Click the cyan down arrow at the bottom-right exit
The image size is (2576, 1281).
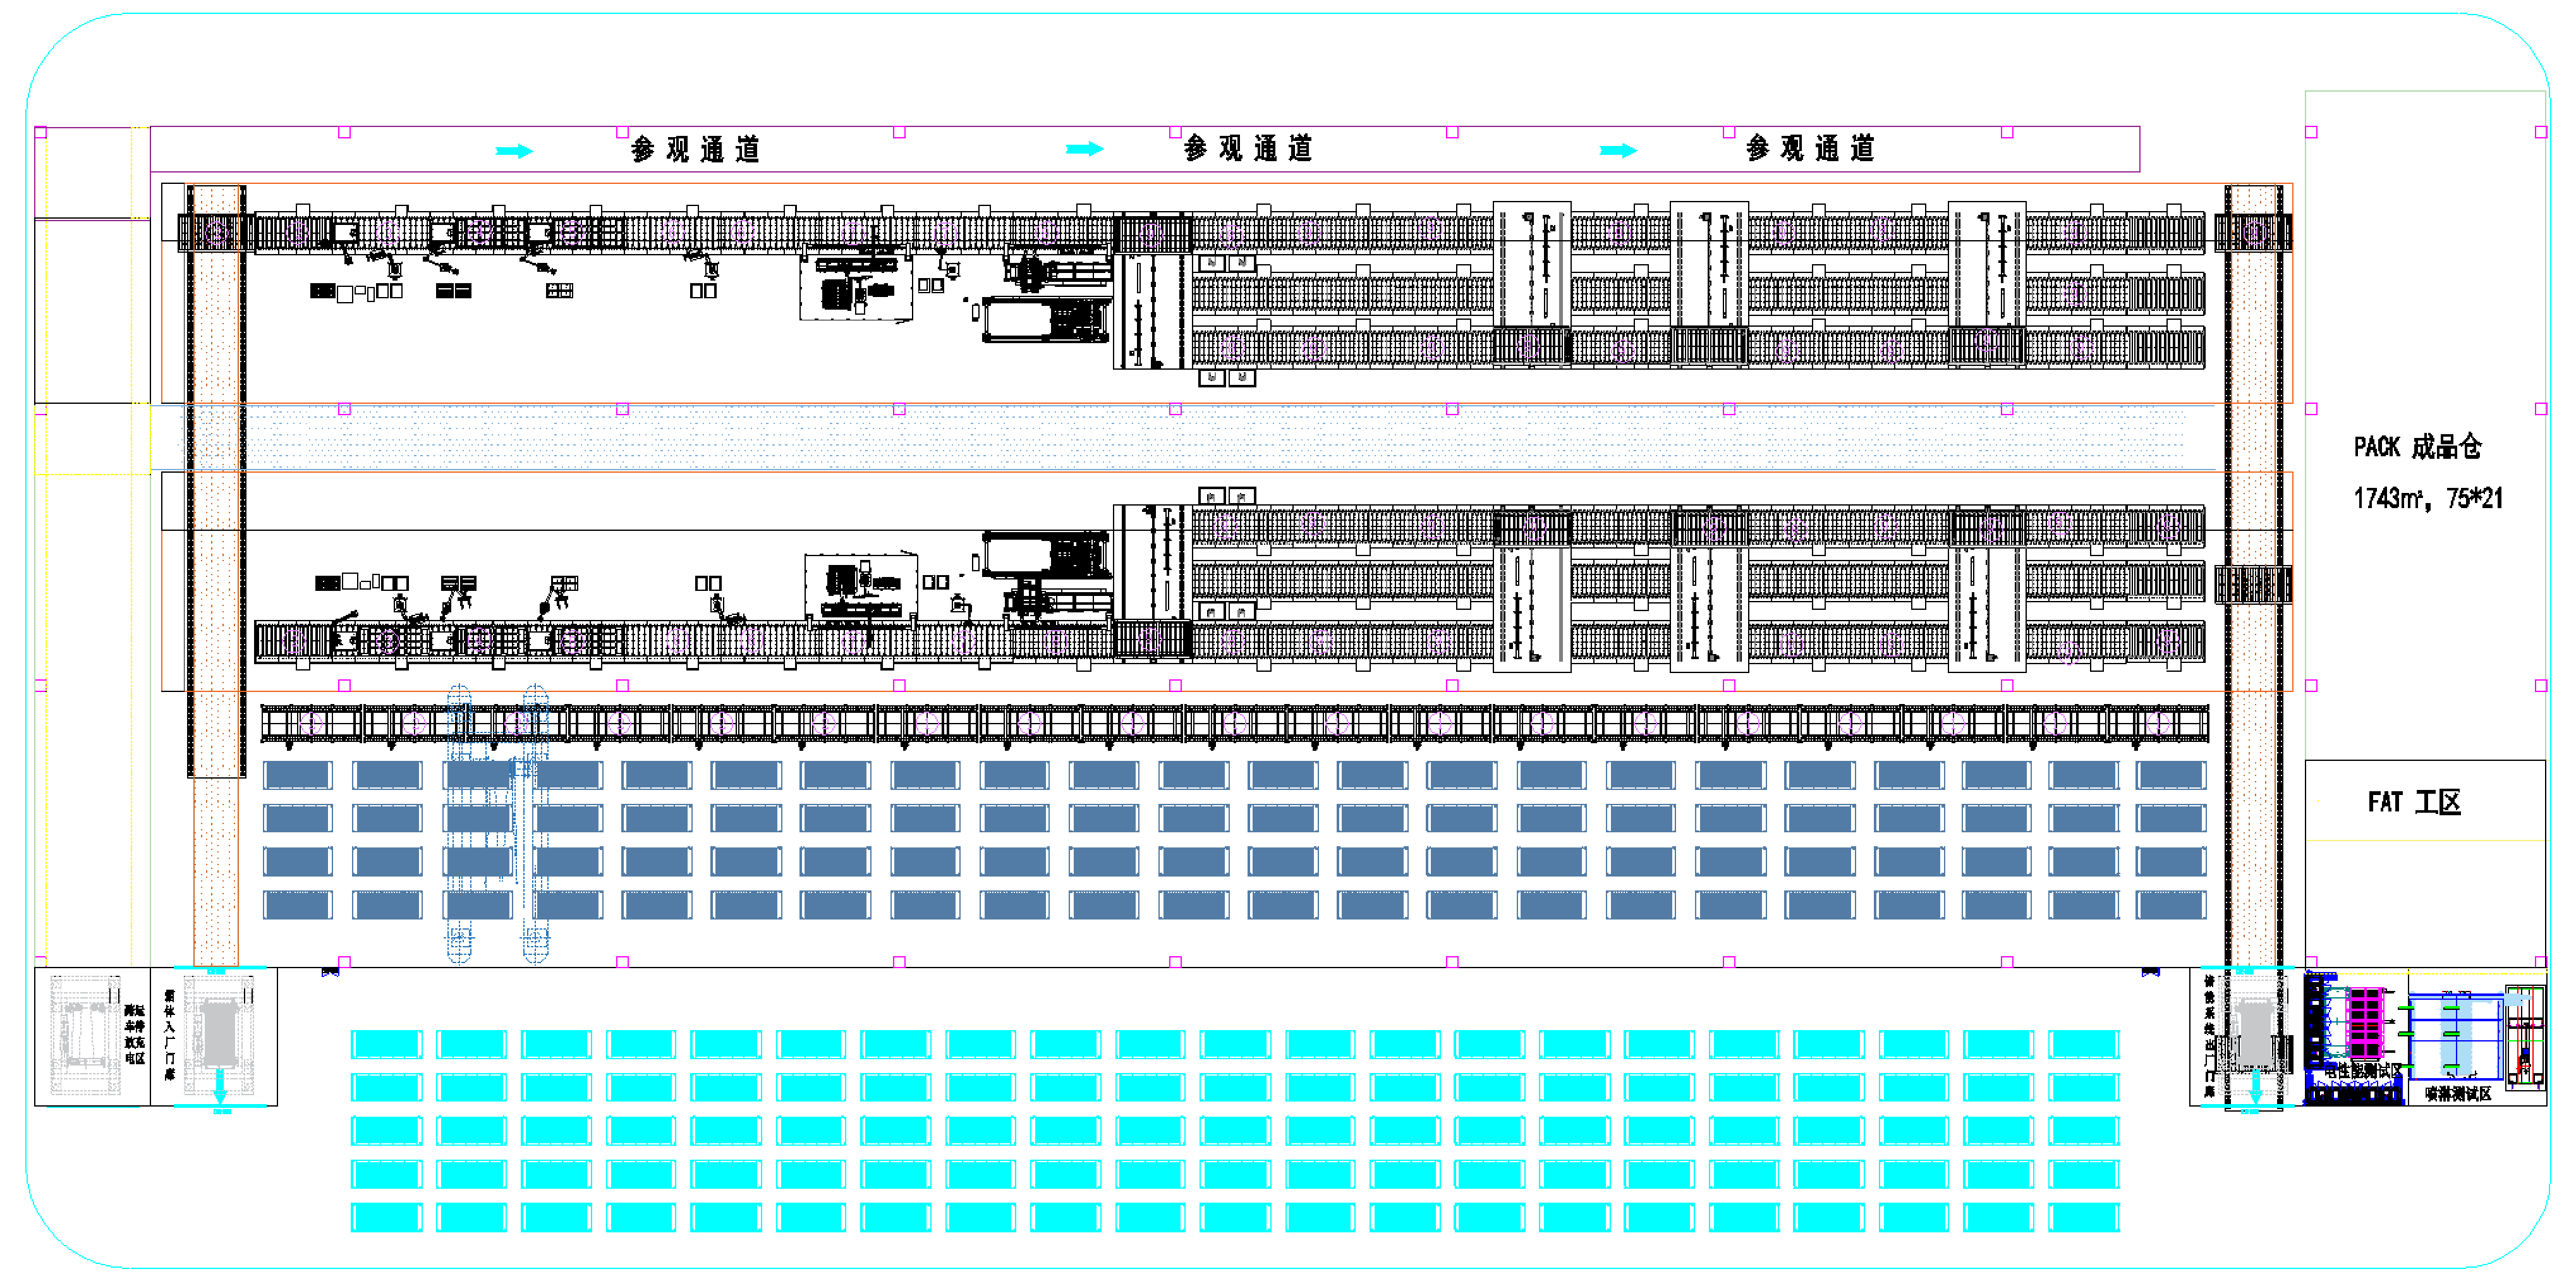[x=2255, y=1087]
